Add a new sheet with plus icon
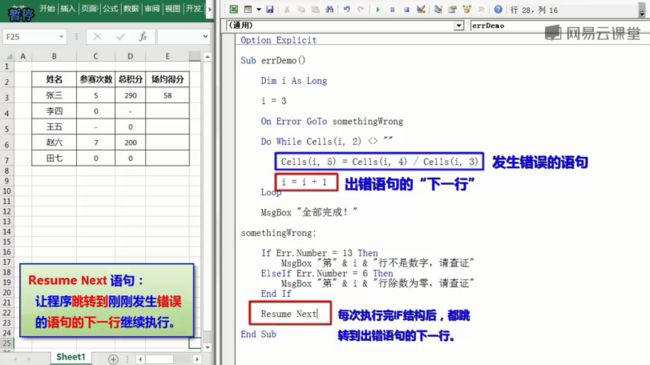Image resolution: width=650 pixels, height=365 pixels. 113,359
